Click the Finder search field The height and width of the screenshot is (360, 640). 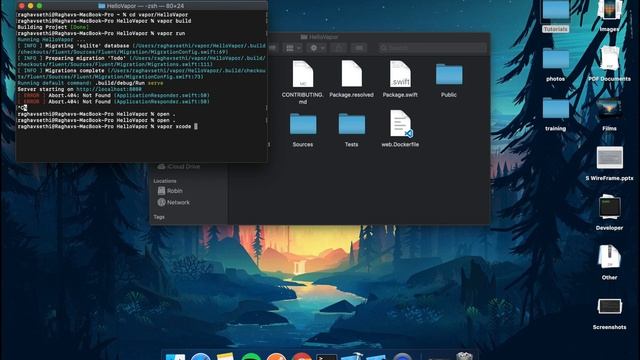(432, 48)
